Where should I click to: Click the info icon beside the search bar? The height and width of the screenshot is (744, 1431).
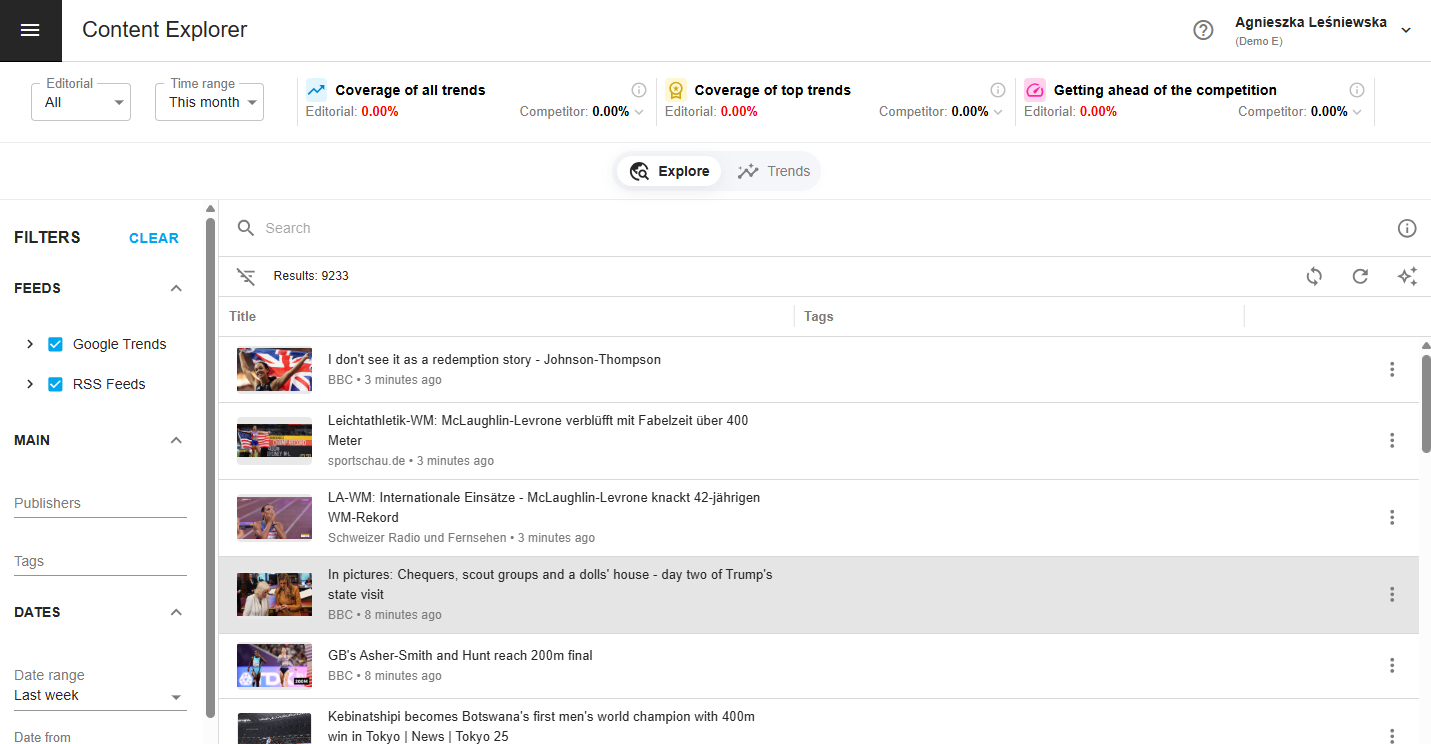point(1406,229)
